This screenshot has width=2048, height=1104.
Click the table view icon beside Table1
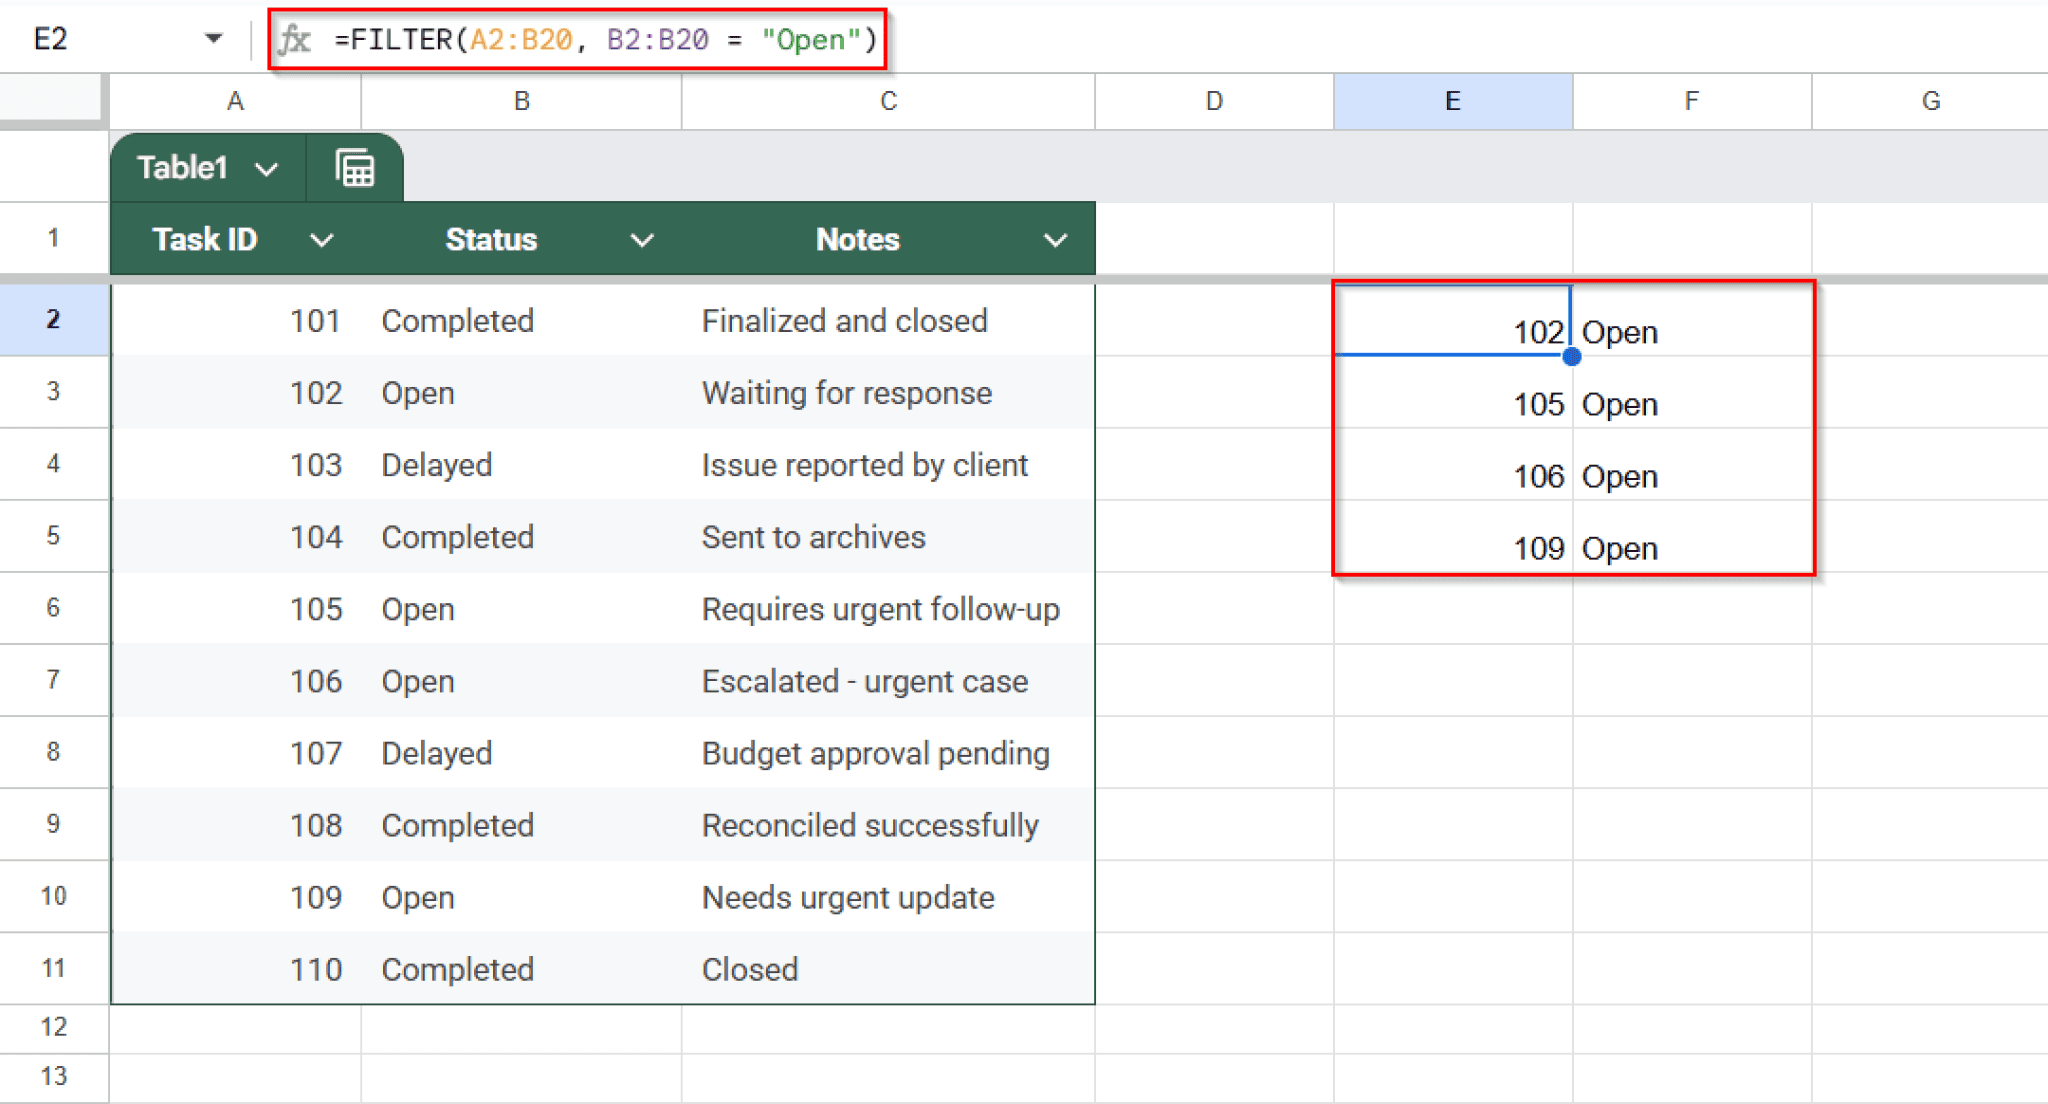[x=355, y=167]
